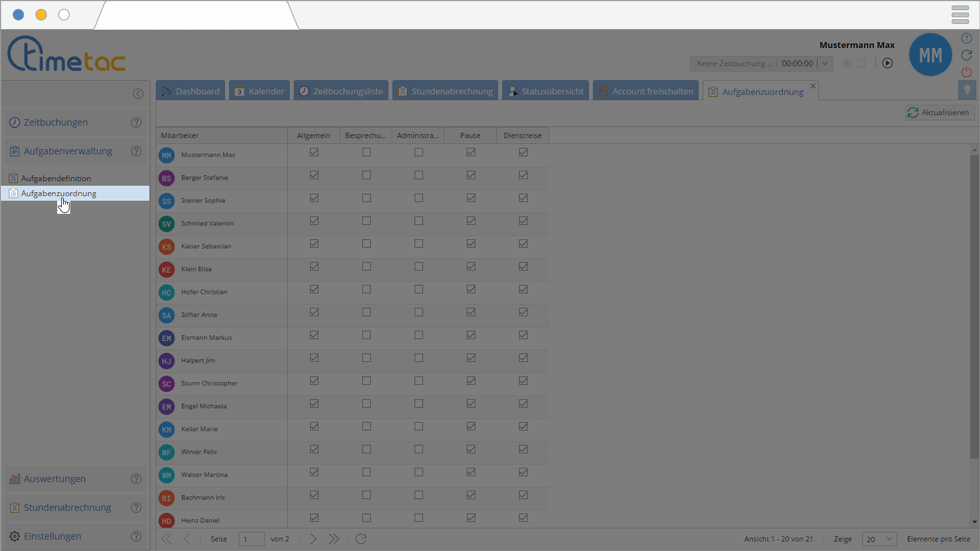Viewport: 980px width, 551px height.
Task: Click the green reload icon near avatar
Action: (x=966, y=56)
